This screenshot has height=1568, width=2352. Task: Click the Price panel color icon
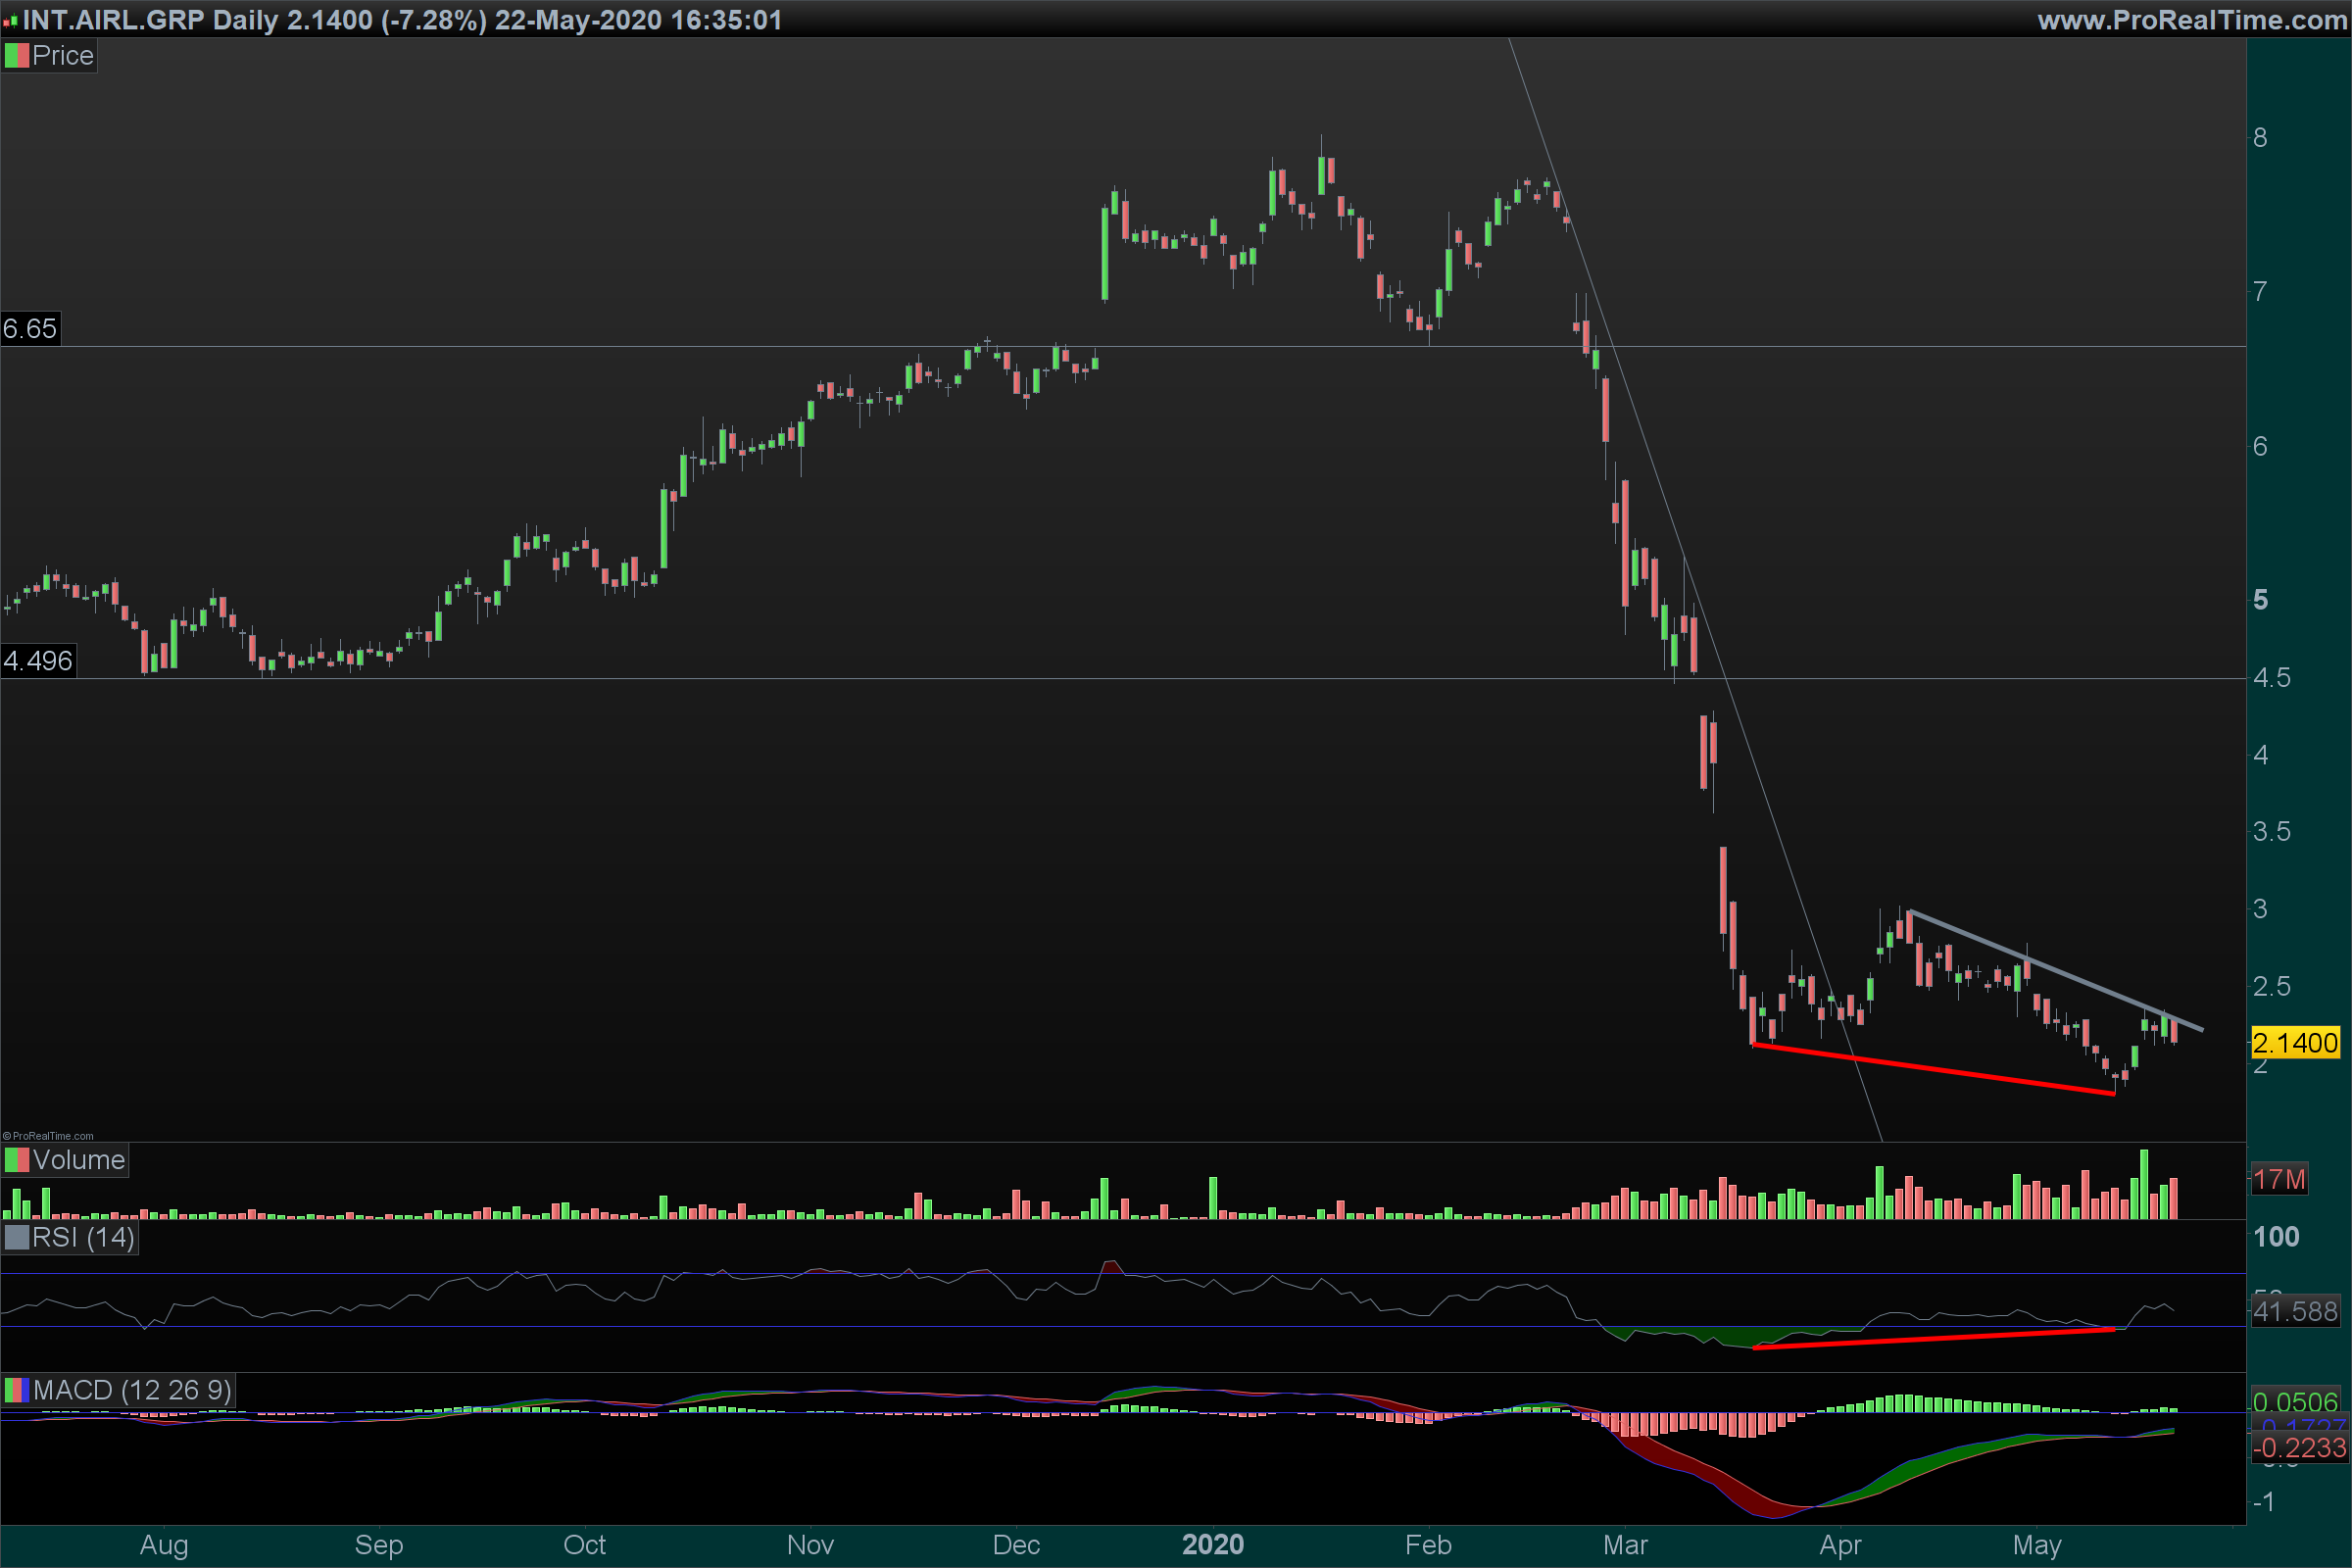coord(16,56)
